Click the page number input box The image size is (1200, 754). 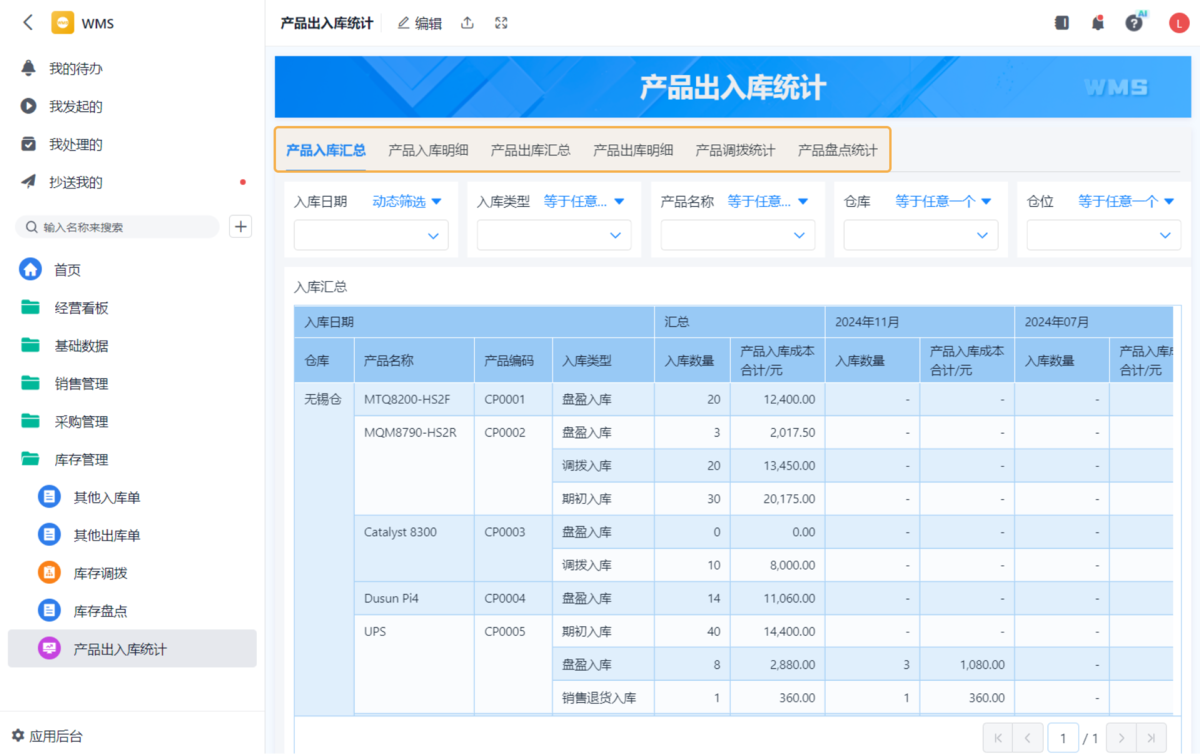click(x=1062, y=738)
